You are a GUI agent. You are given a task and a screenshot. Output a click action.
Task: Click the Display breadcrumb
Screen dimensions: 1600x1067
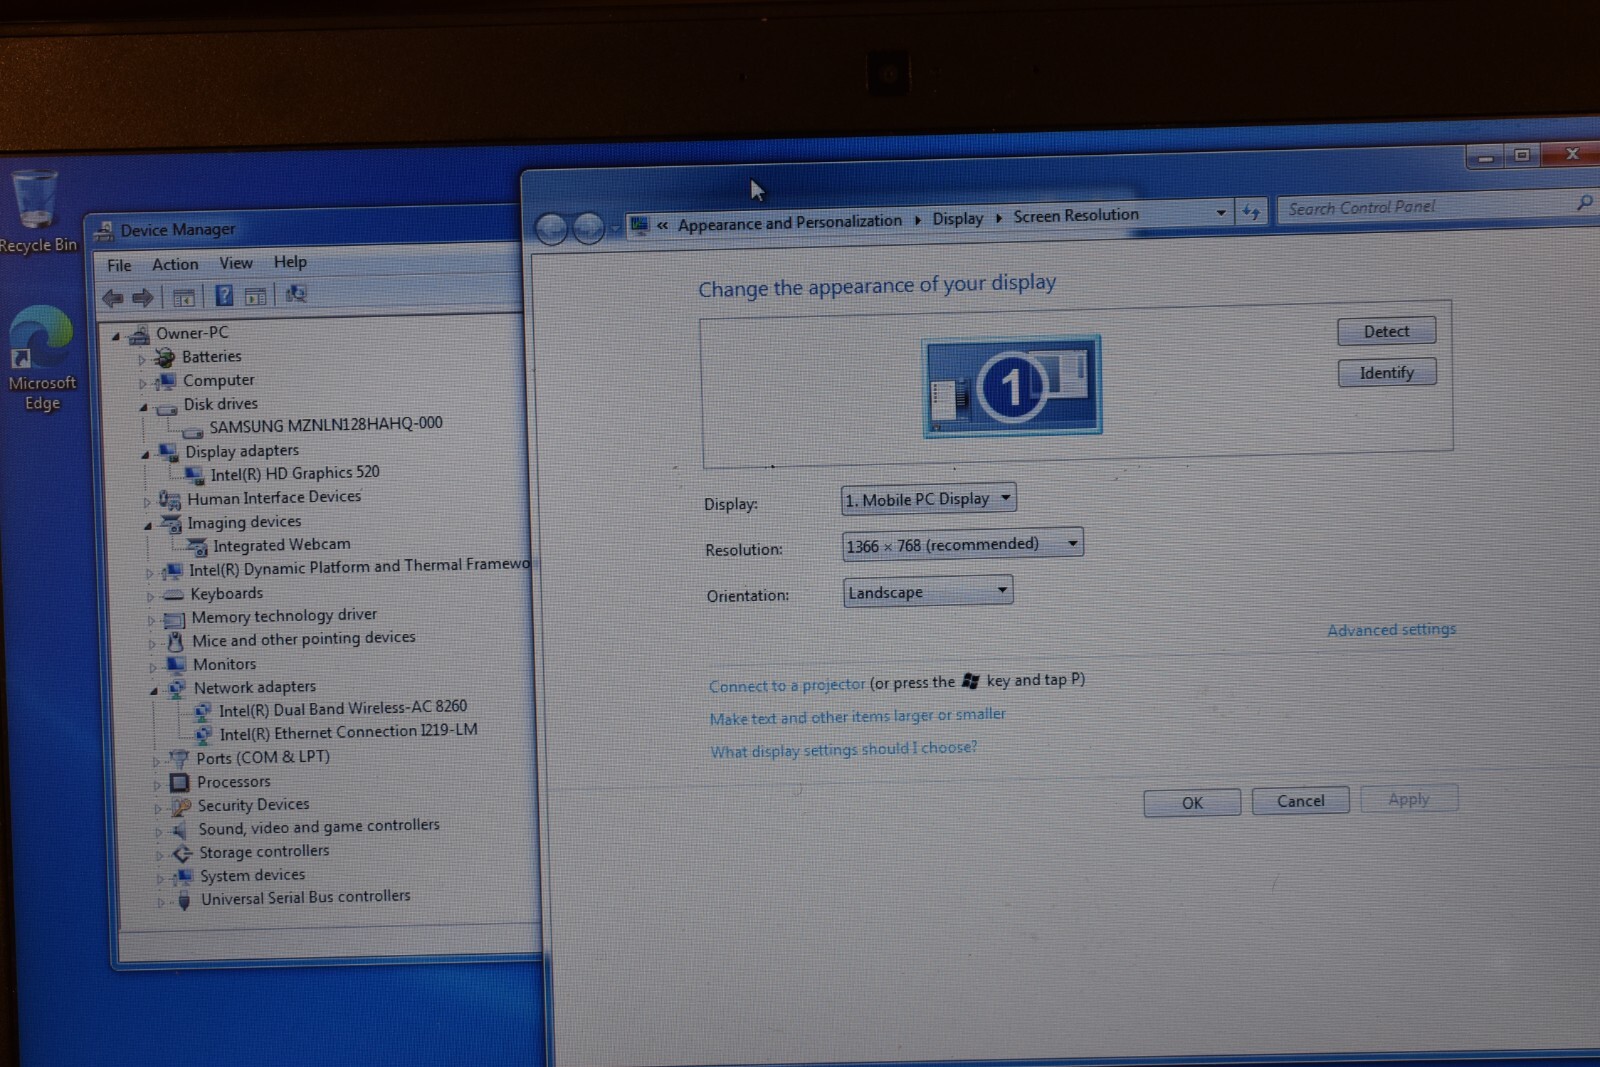point(958,218)
